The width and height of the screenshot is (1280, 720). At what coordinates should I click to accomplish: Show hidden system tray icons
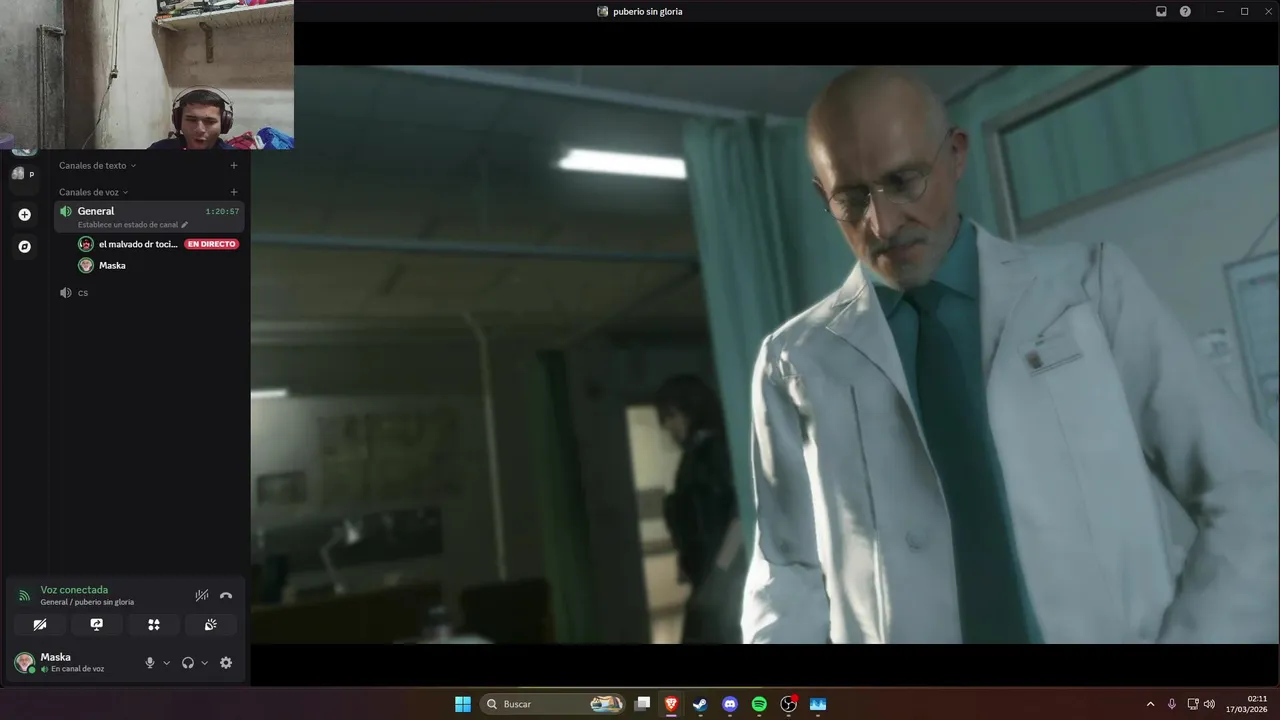point(1150,704)
